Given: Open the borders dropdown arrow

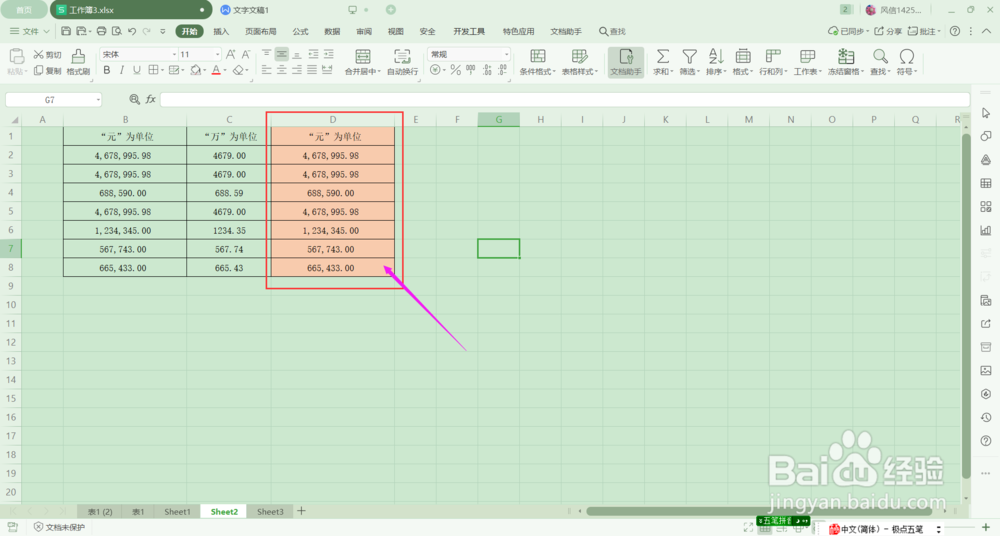Looking at the screenshot, I should [162, 70].
